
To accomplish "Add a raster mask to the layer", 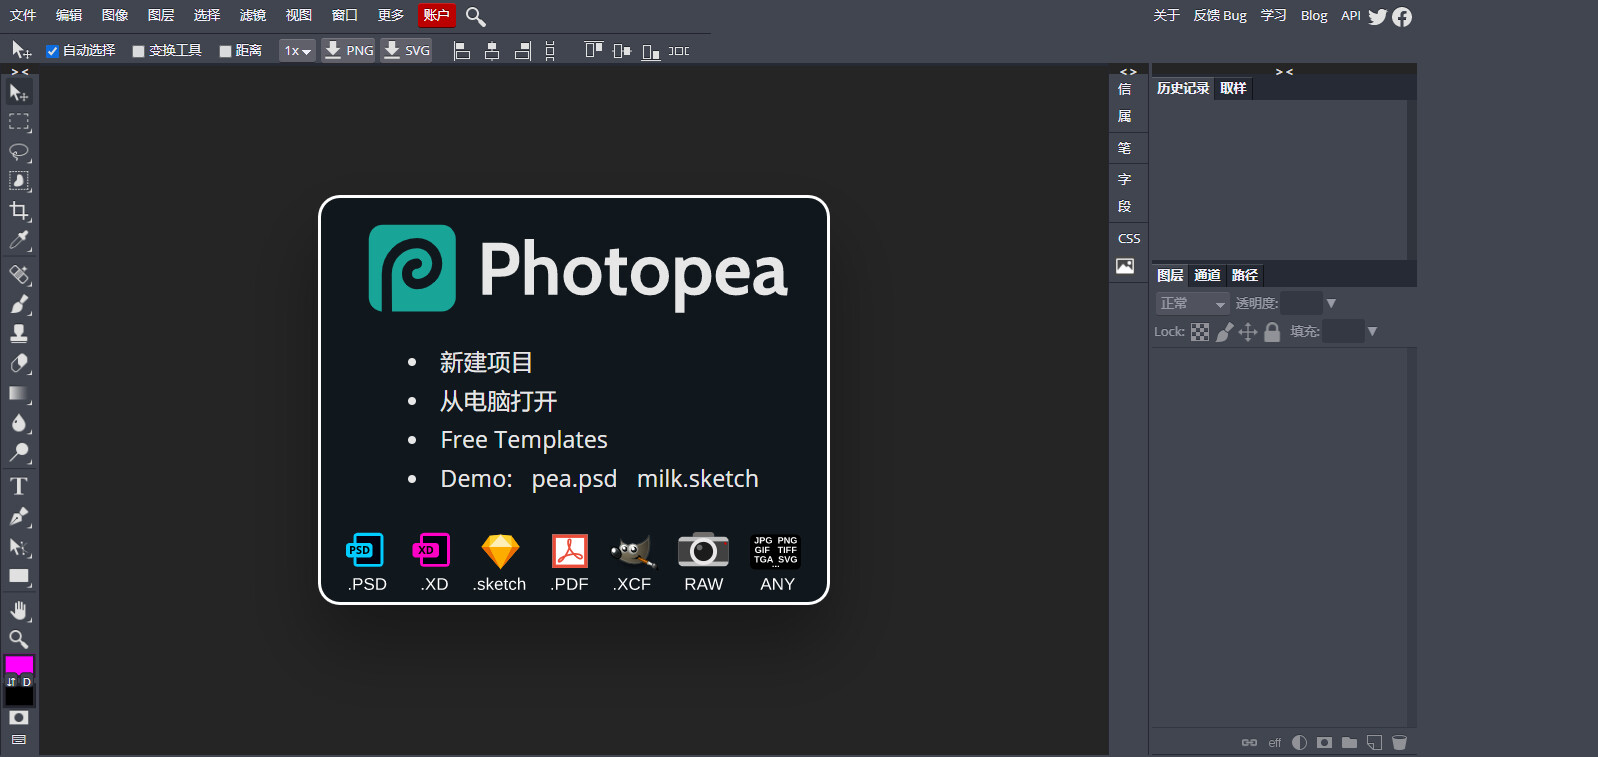I will click(1324, 742).
